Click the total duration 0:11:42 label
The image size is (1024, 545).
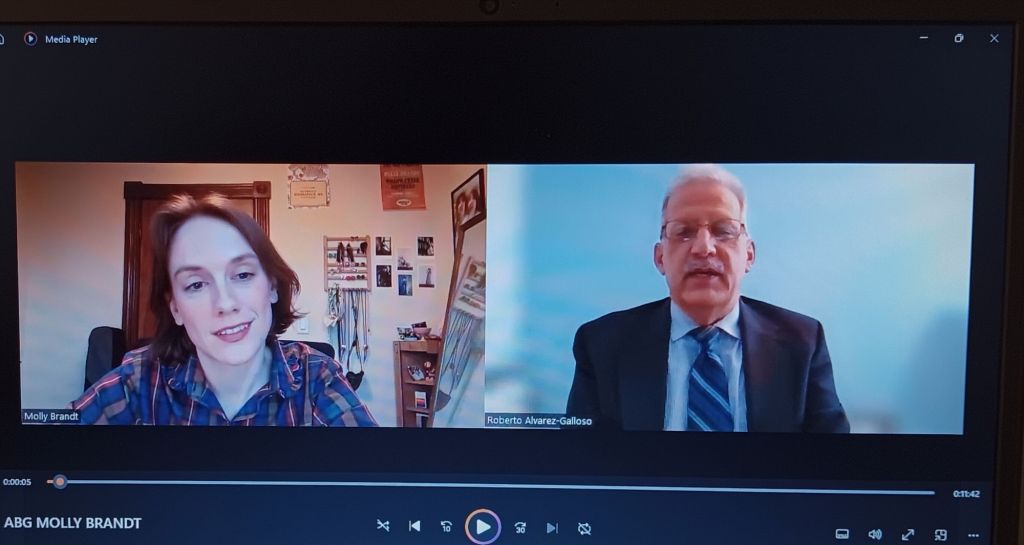965,494
